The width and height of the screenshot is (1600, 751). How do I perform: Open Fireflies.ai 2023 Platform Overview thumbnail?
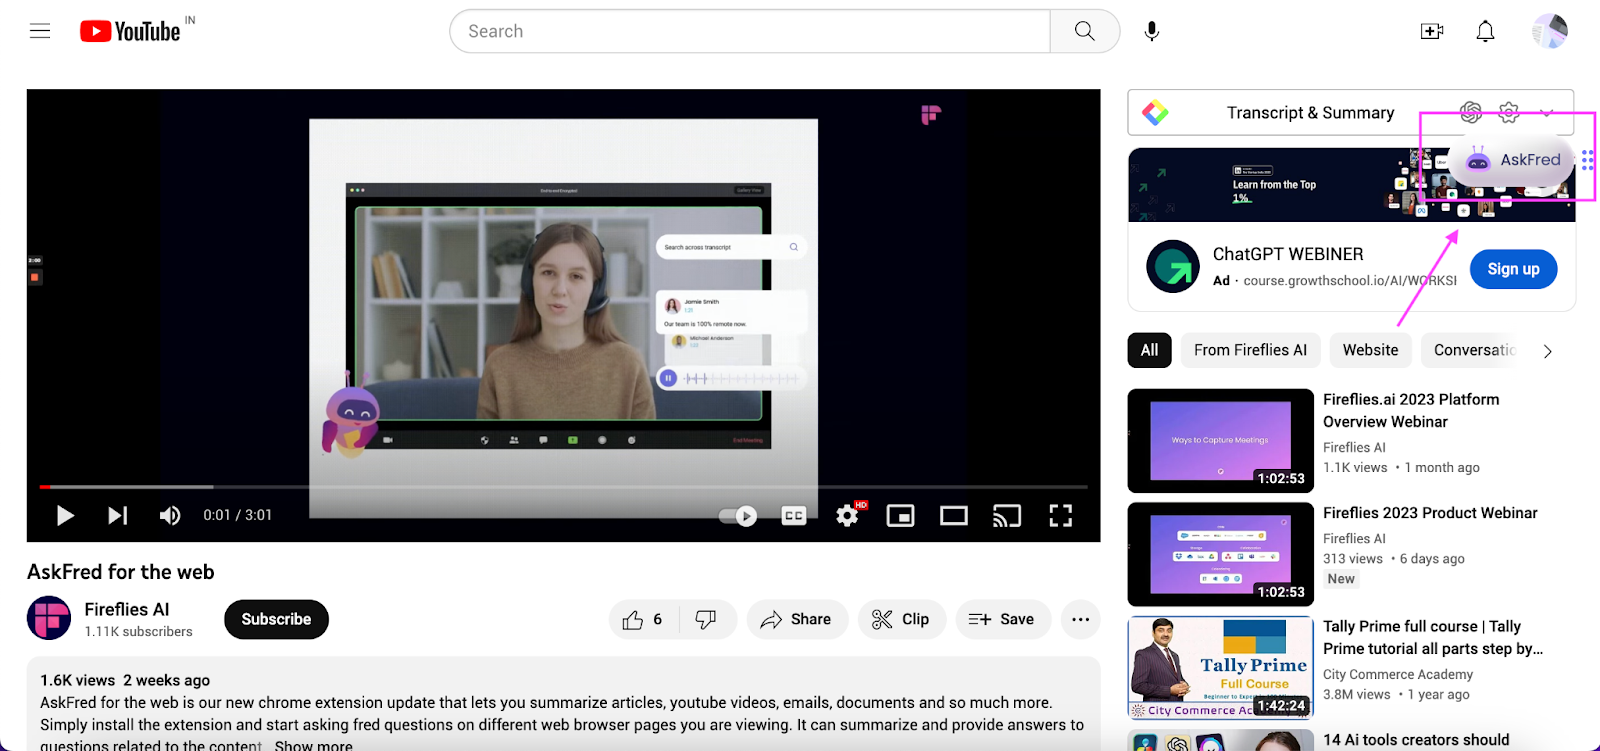(1221, 441)
